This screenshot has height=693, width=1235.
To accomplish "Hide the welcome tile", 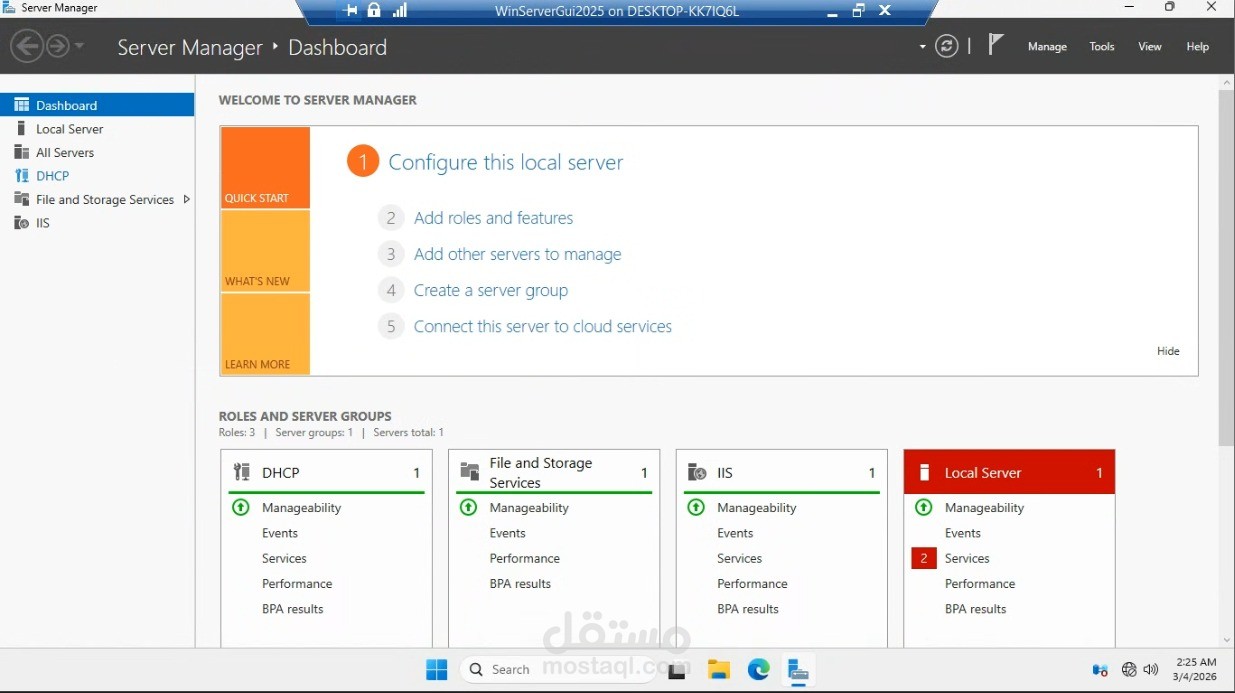I will point(1168,351).
